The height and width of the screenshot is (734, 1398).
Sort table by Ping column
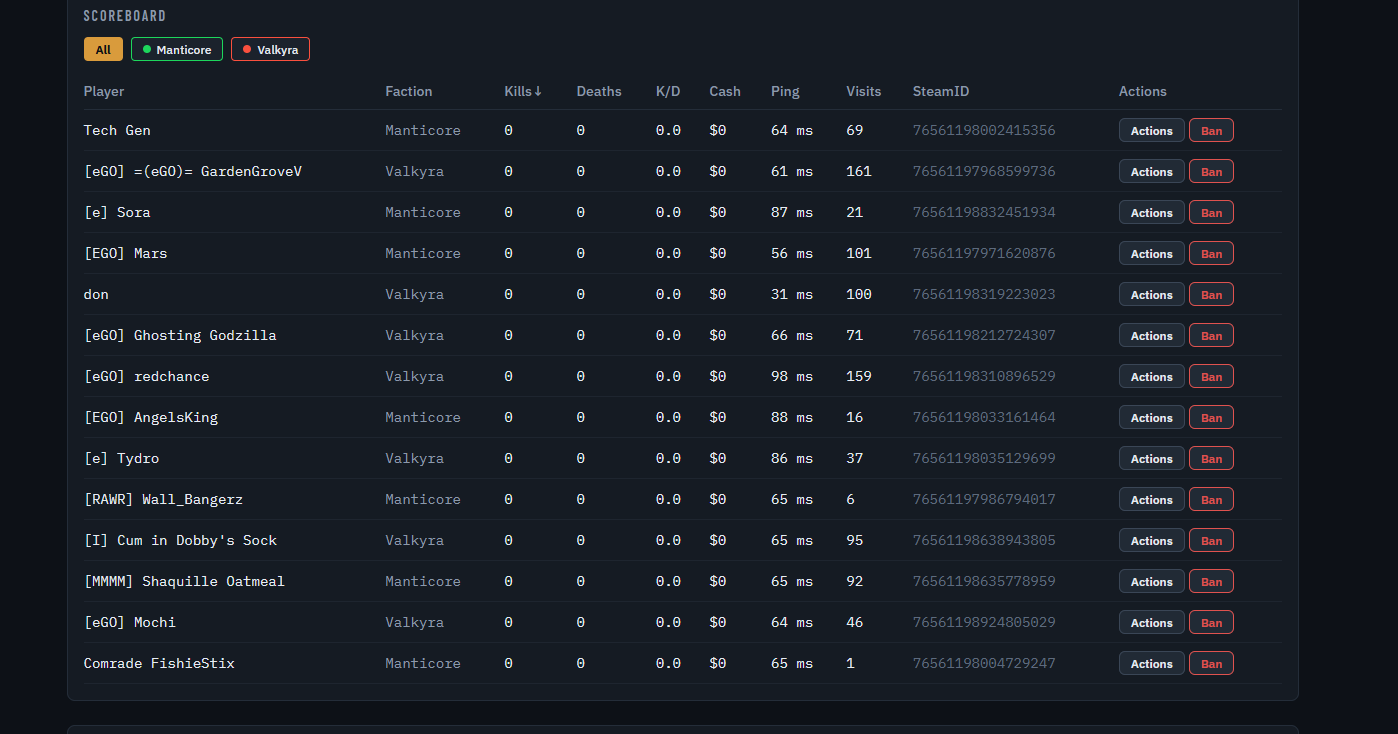785,91
